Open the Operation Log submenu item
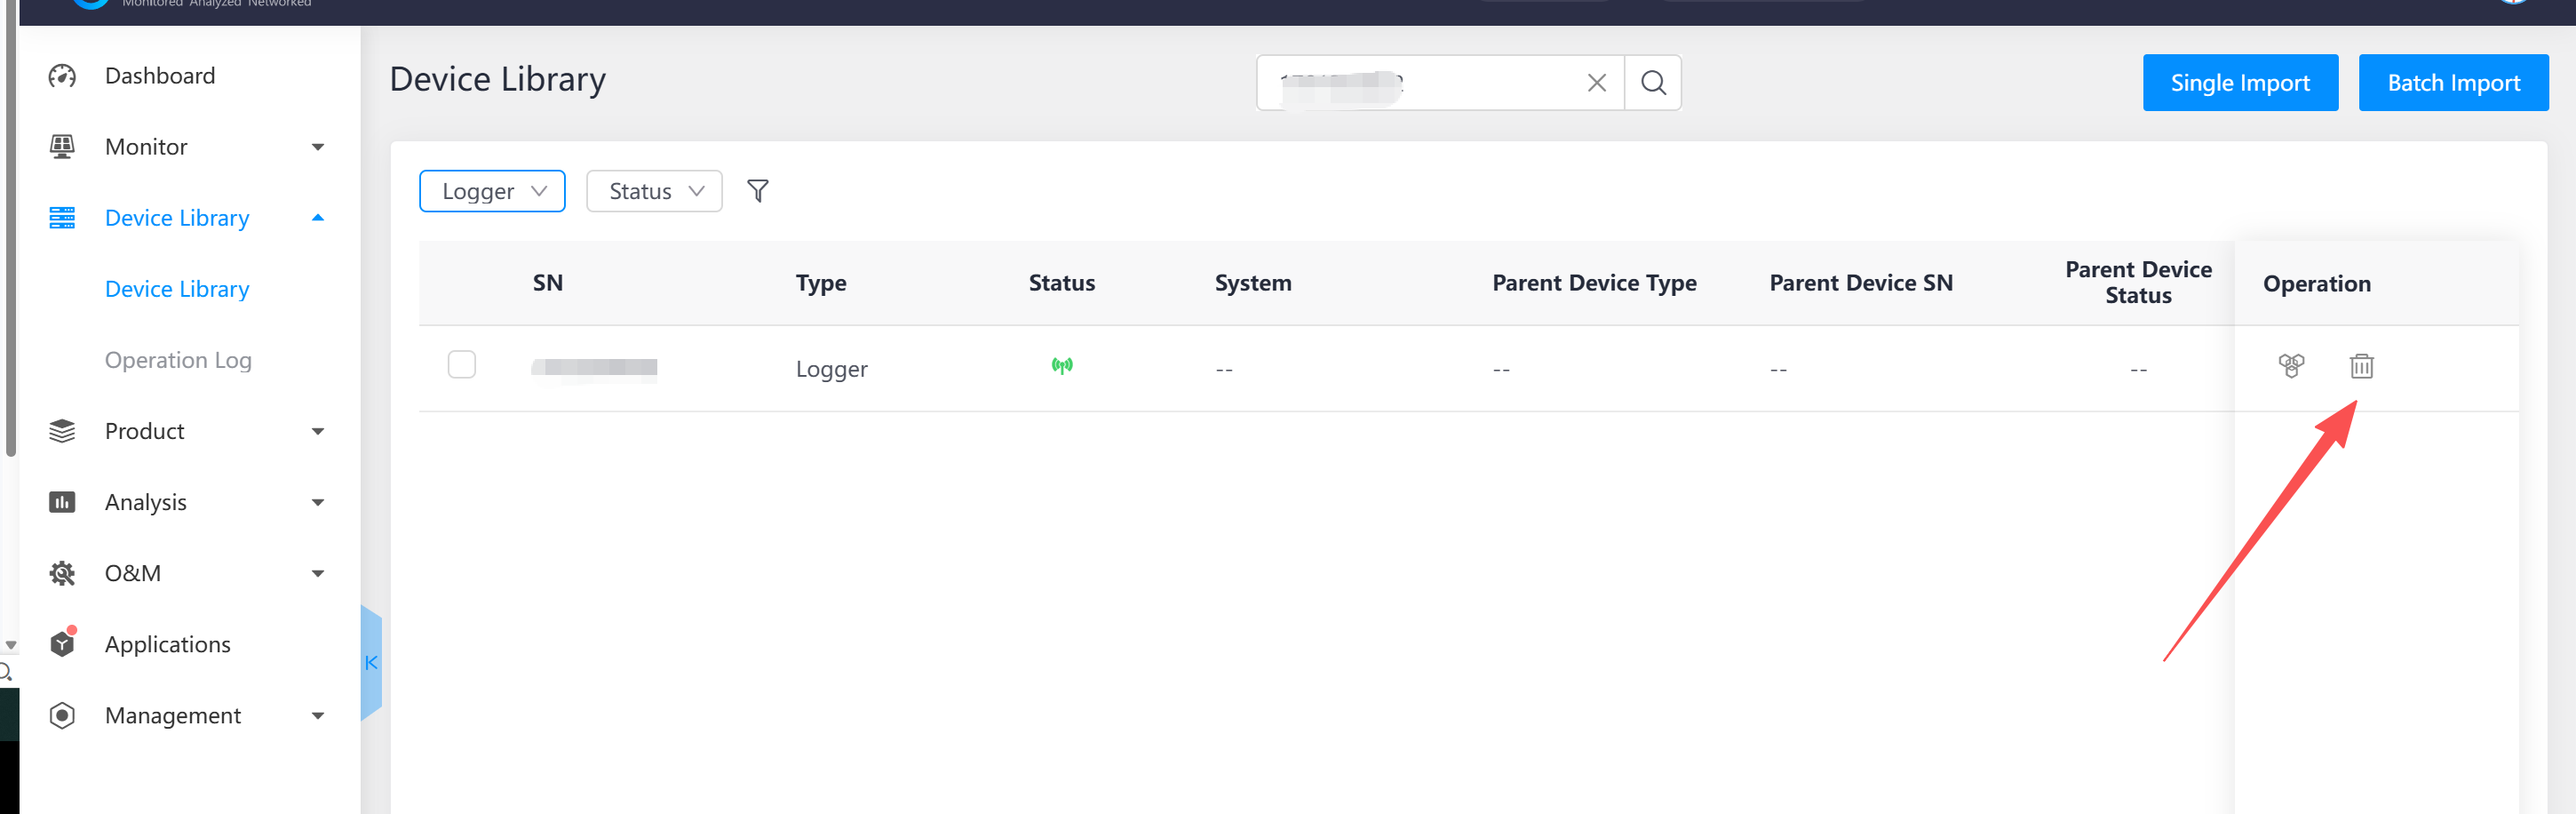The height and width of the screenshot is (814, 2576). click(178, 360)
